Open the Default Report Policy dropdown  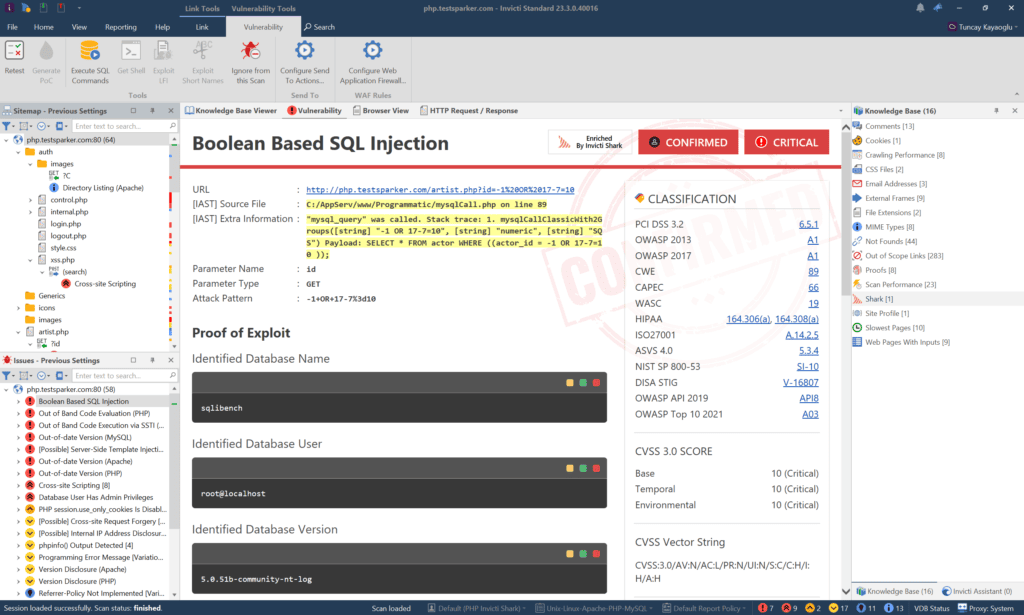[x=704, y=608]
